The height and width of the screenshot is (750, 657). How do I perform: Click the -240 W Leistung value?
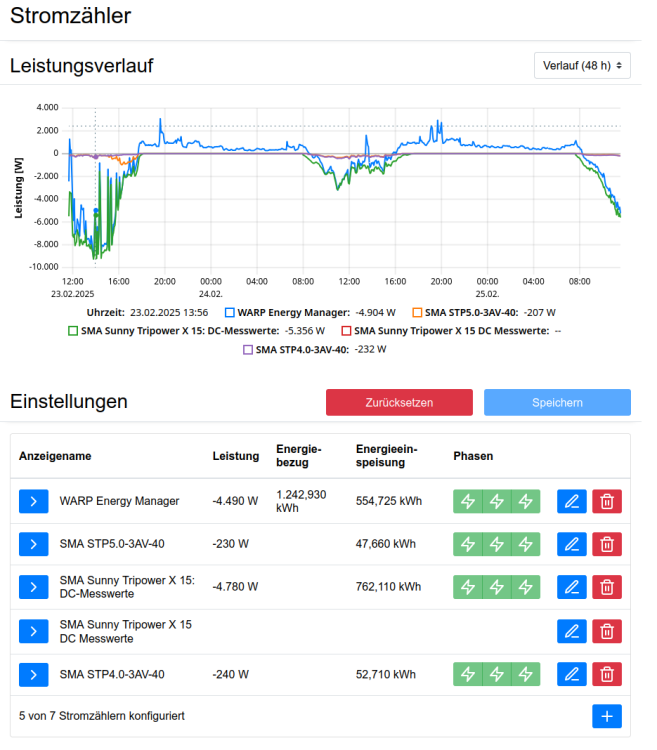230,674
